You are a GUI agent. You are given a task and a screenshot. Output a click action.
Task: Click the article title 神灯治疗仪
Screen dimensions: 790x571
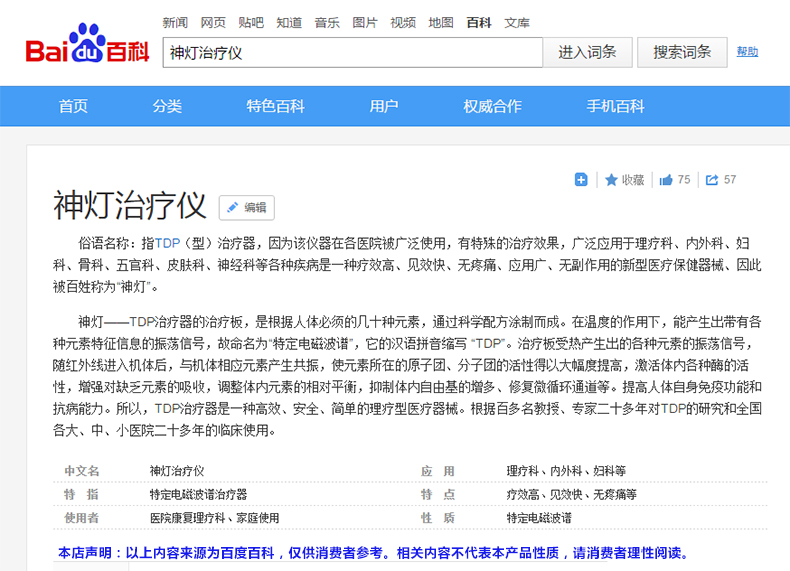point(130,205)
